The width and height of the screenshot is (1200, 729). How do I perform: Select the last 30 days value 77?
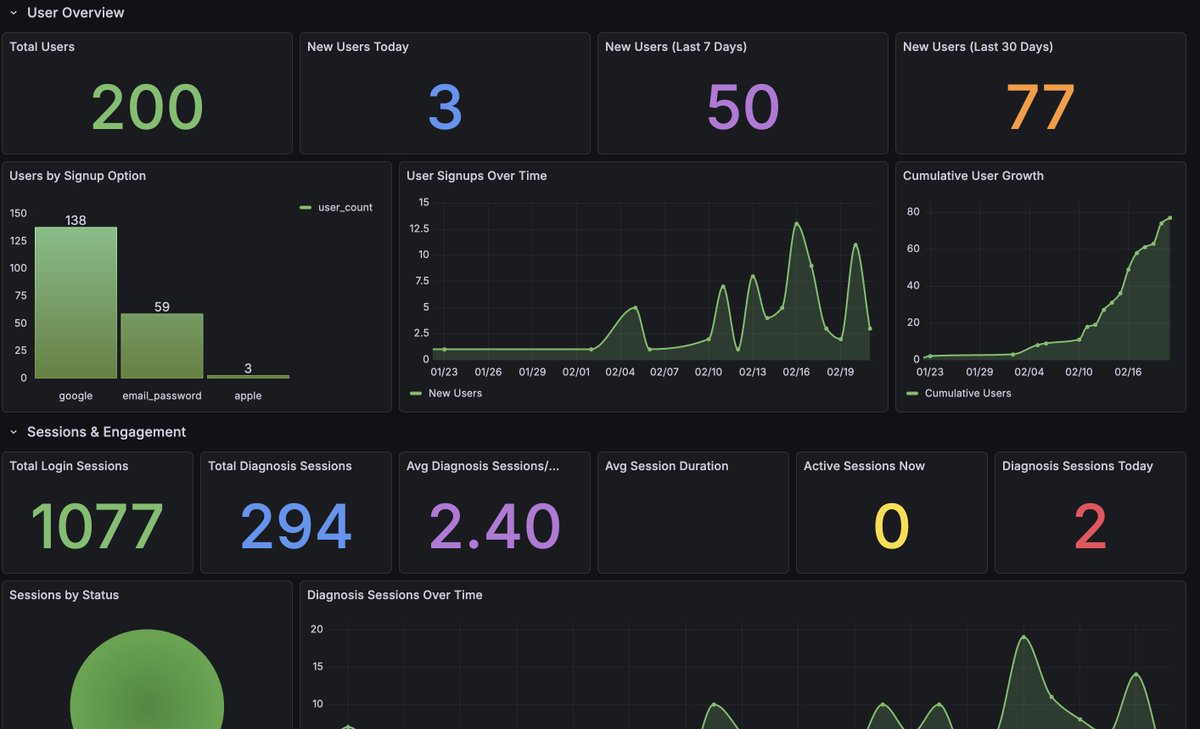[1040, 107]
